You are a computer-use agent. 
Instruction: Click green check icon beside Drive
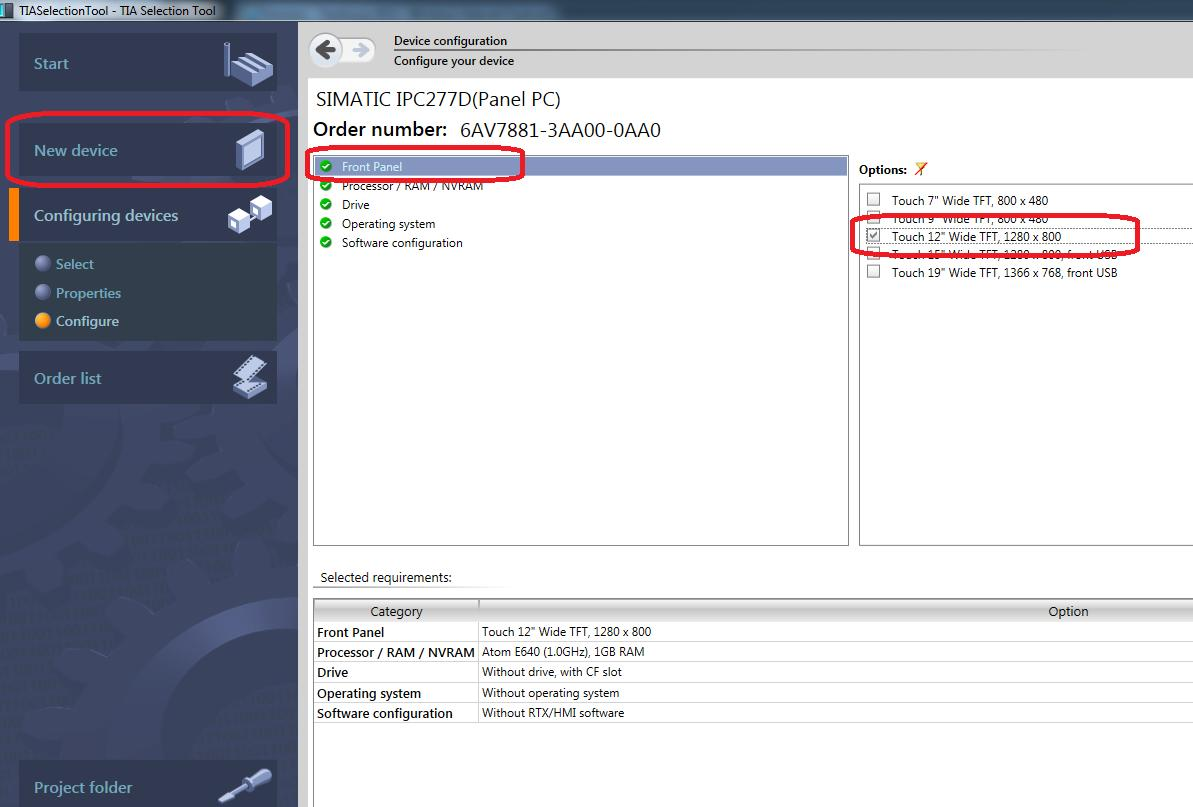click(326, 204)
